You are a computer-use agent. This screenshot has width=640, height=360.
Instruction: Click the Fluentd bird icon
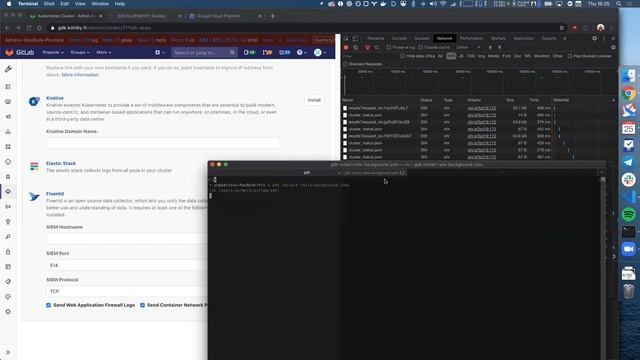tap(34, 197)
